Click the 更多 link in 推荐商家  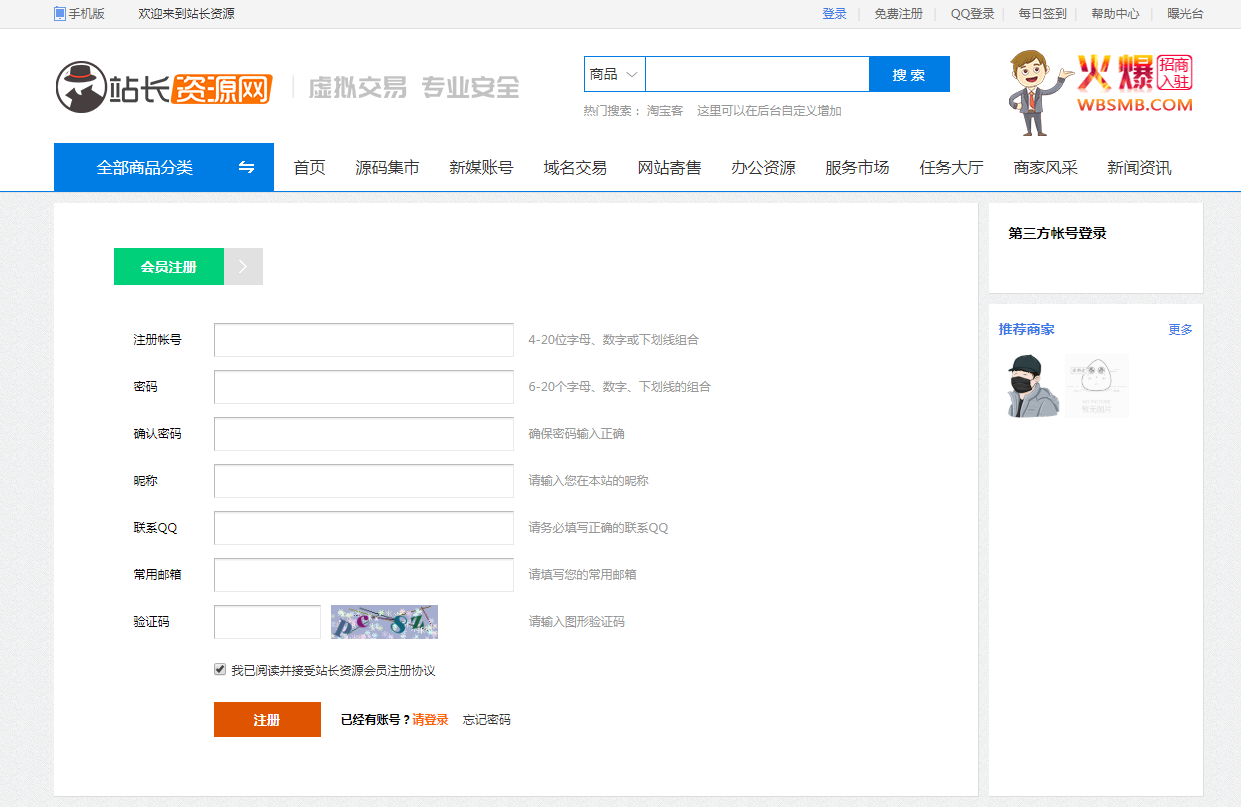coord(1180,329)
